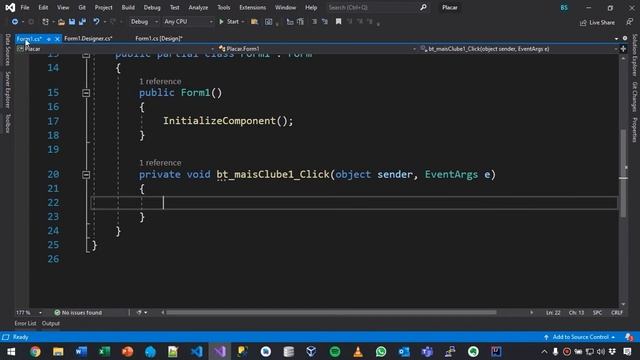Click the '1 reference' link above Form1()
This screenshot has height=360, width=640.
click(x=160, y=81)
